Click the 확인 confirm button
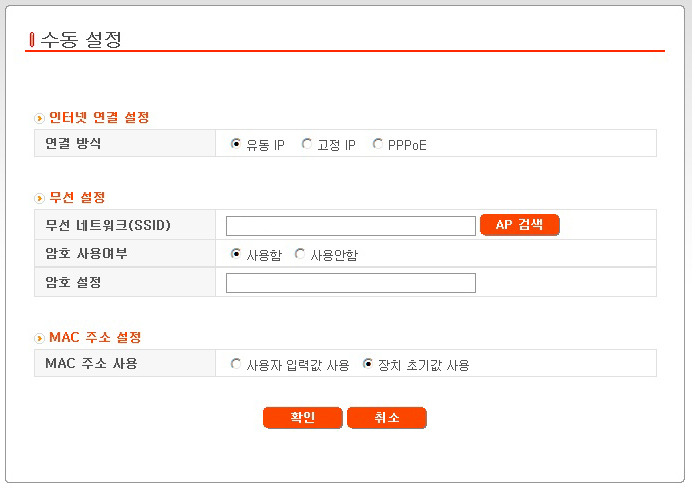Viewport: 700px width, 488px height. pos(302,418)
